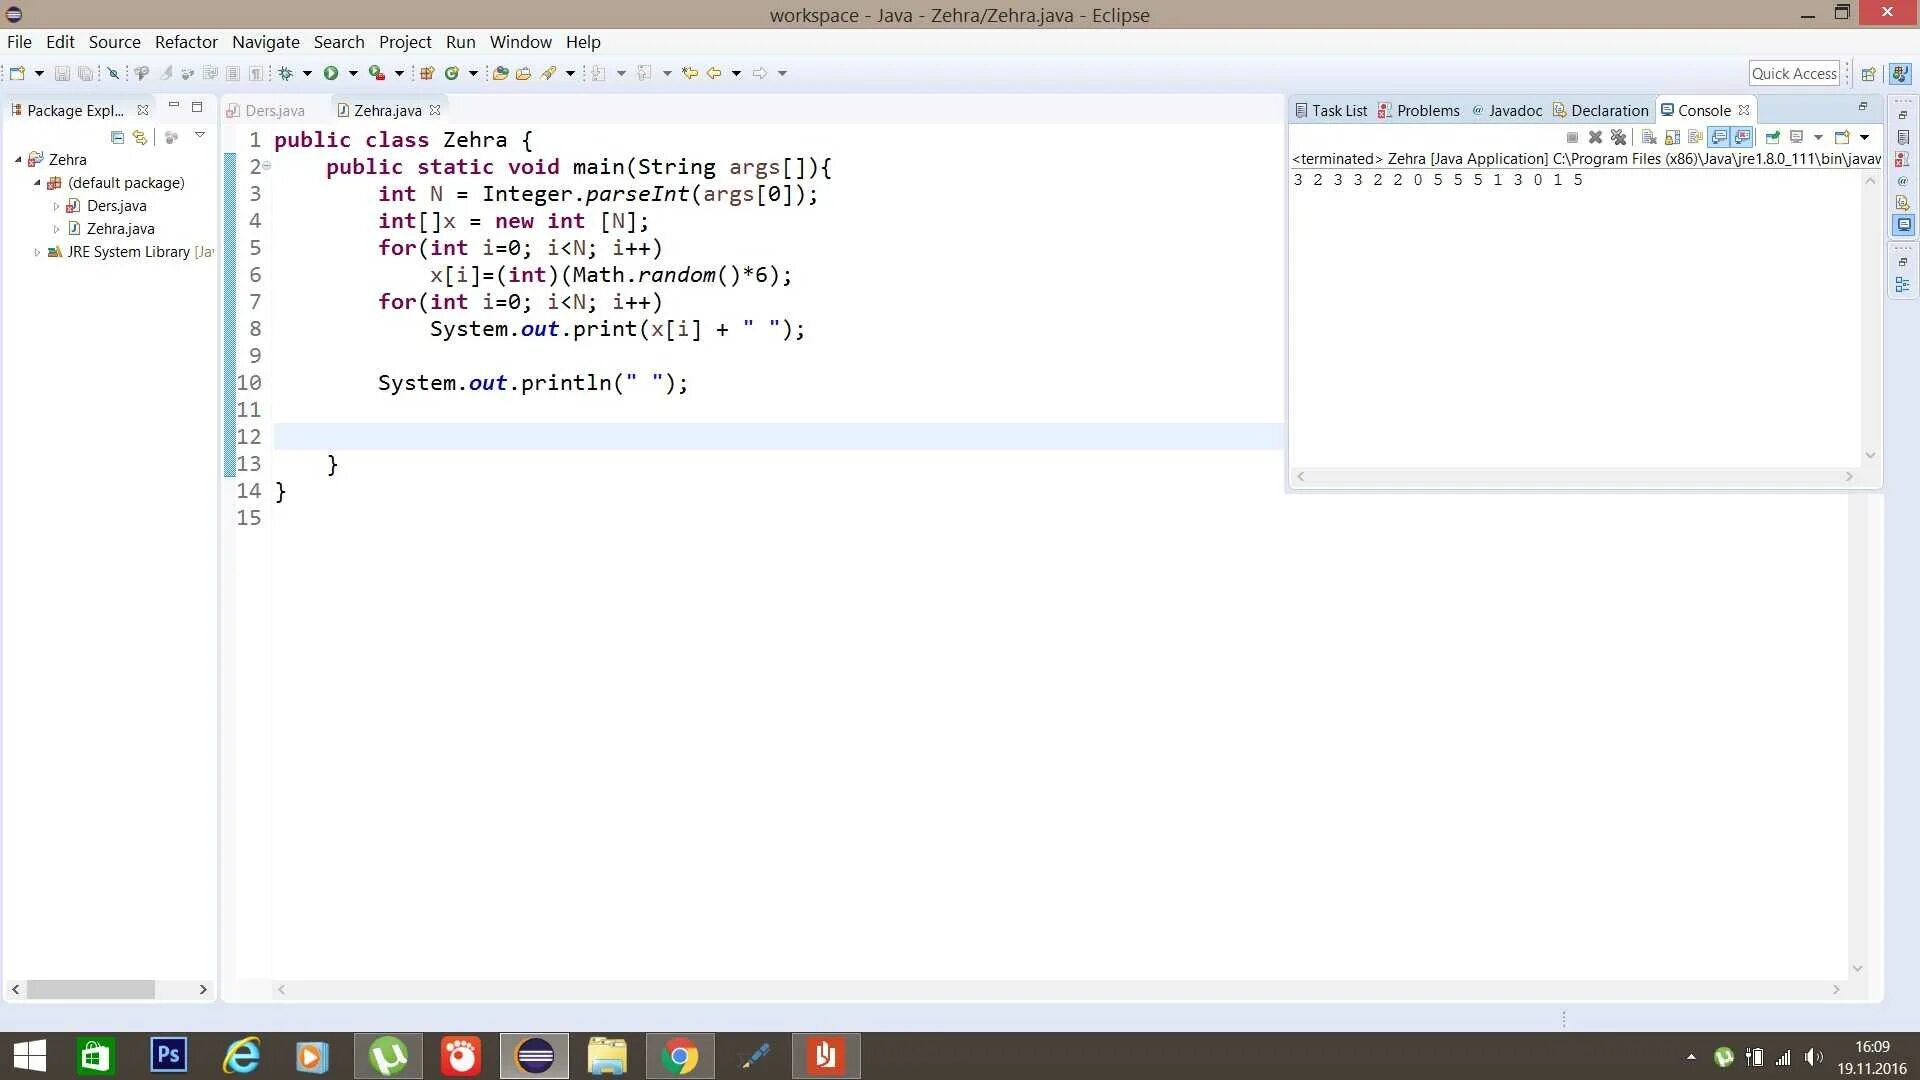Switch to the Problems tab
This screenshot has height=1080, width=1920.
(x=1427, y=111)
